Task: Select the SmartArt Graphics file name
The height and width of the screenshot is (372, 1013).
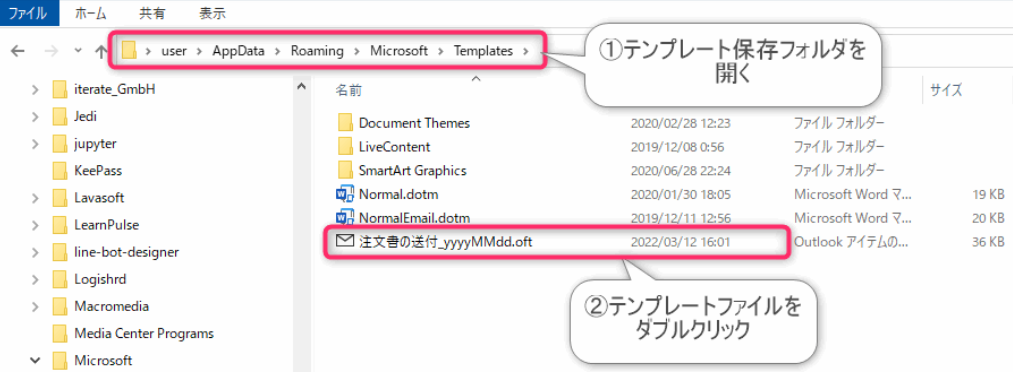Action: point(412,170)
